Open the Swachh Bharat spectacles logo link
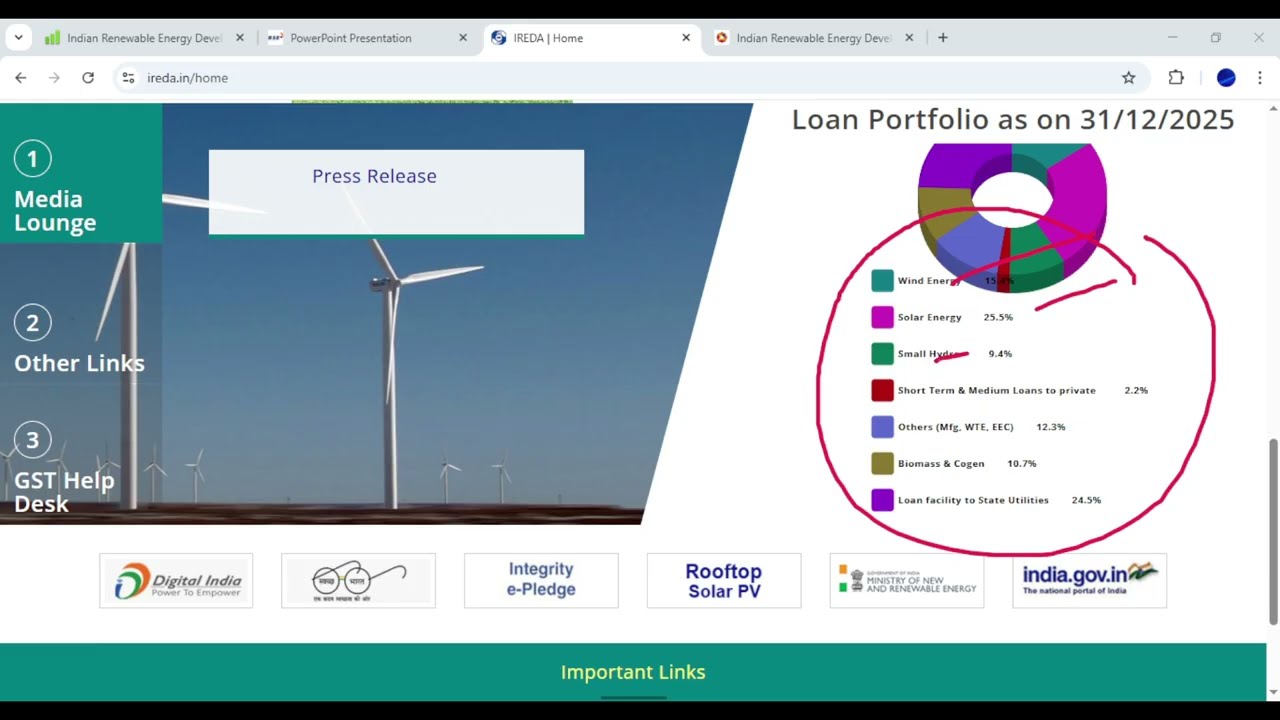This screenshot has height=720, width=1280. click(358, 580)
